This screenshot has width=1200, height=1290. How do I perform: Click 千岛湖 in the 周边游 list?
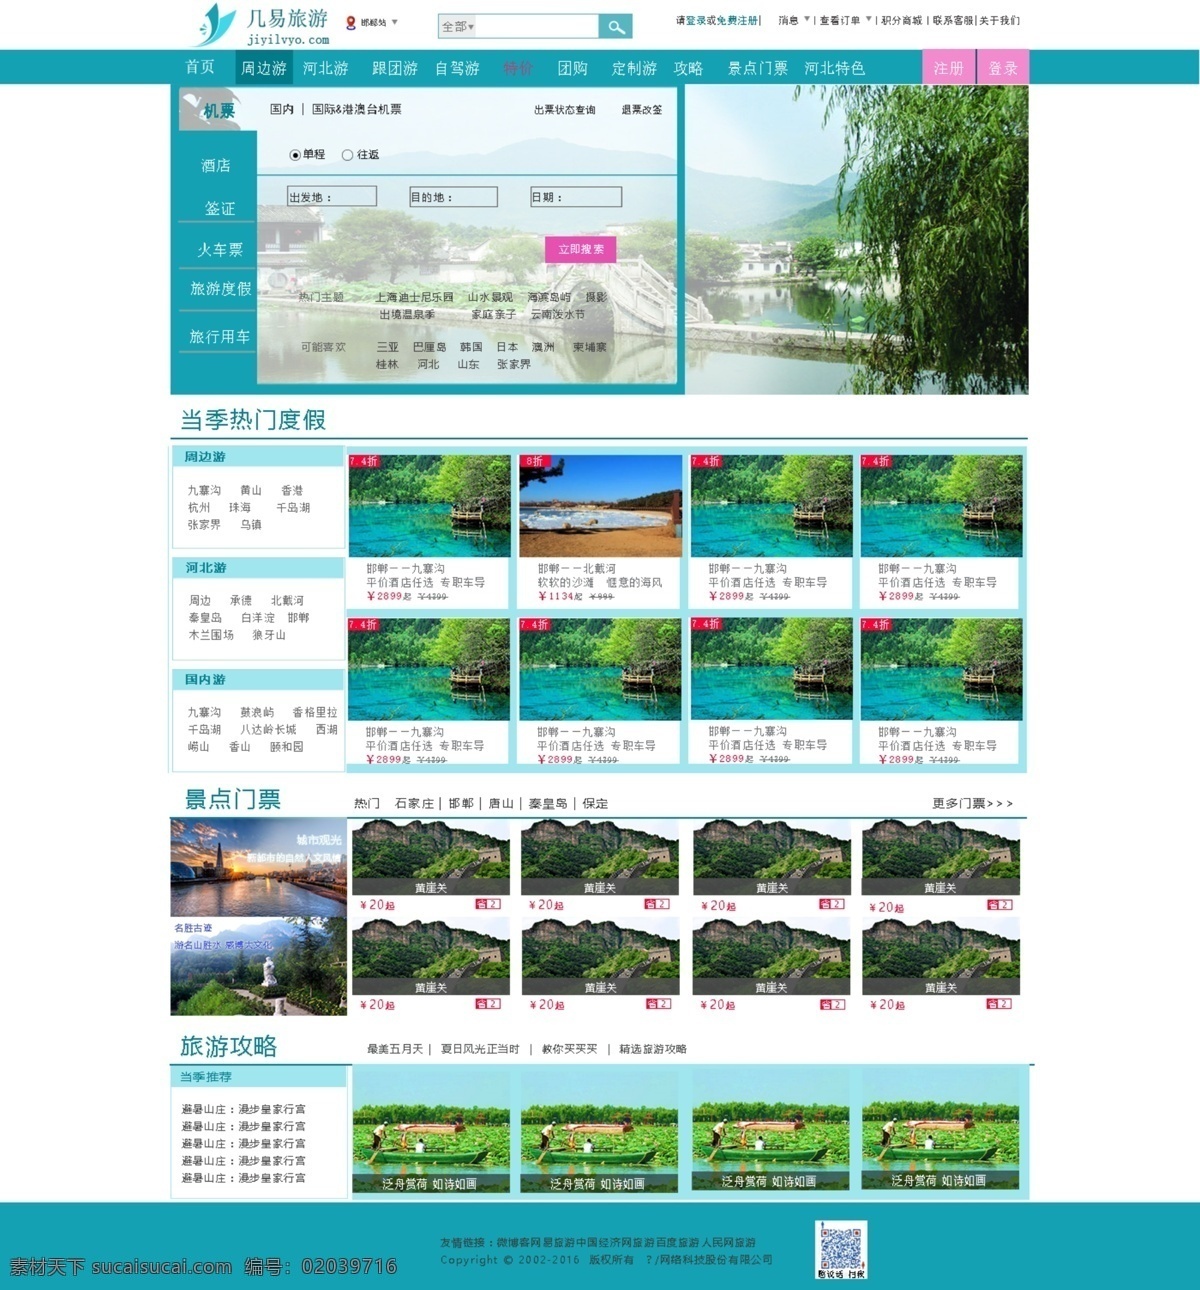coord(293,508)
